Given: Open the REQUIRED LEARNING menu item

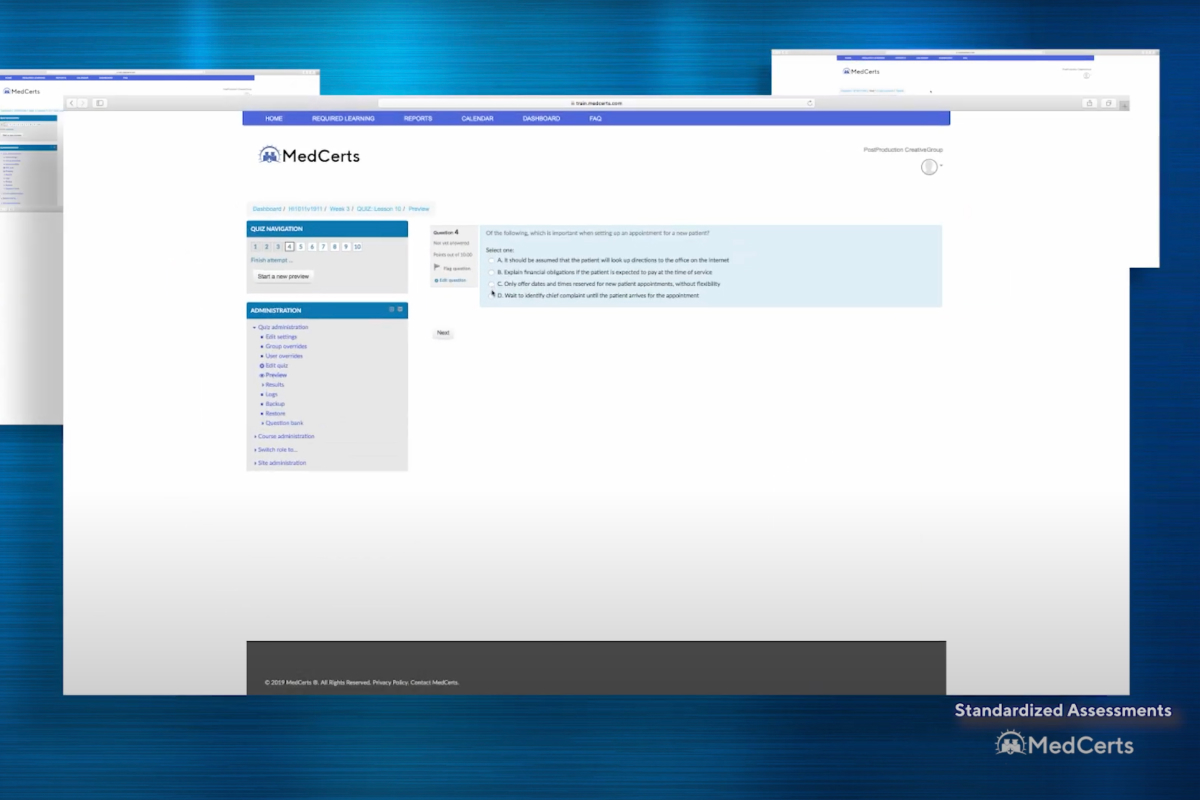Looking at the screenshot, I should (x=343, y=119).
